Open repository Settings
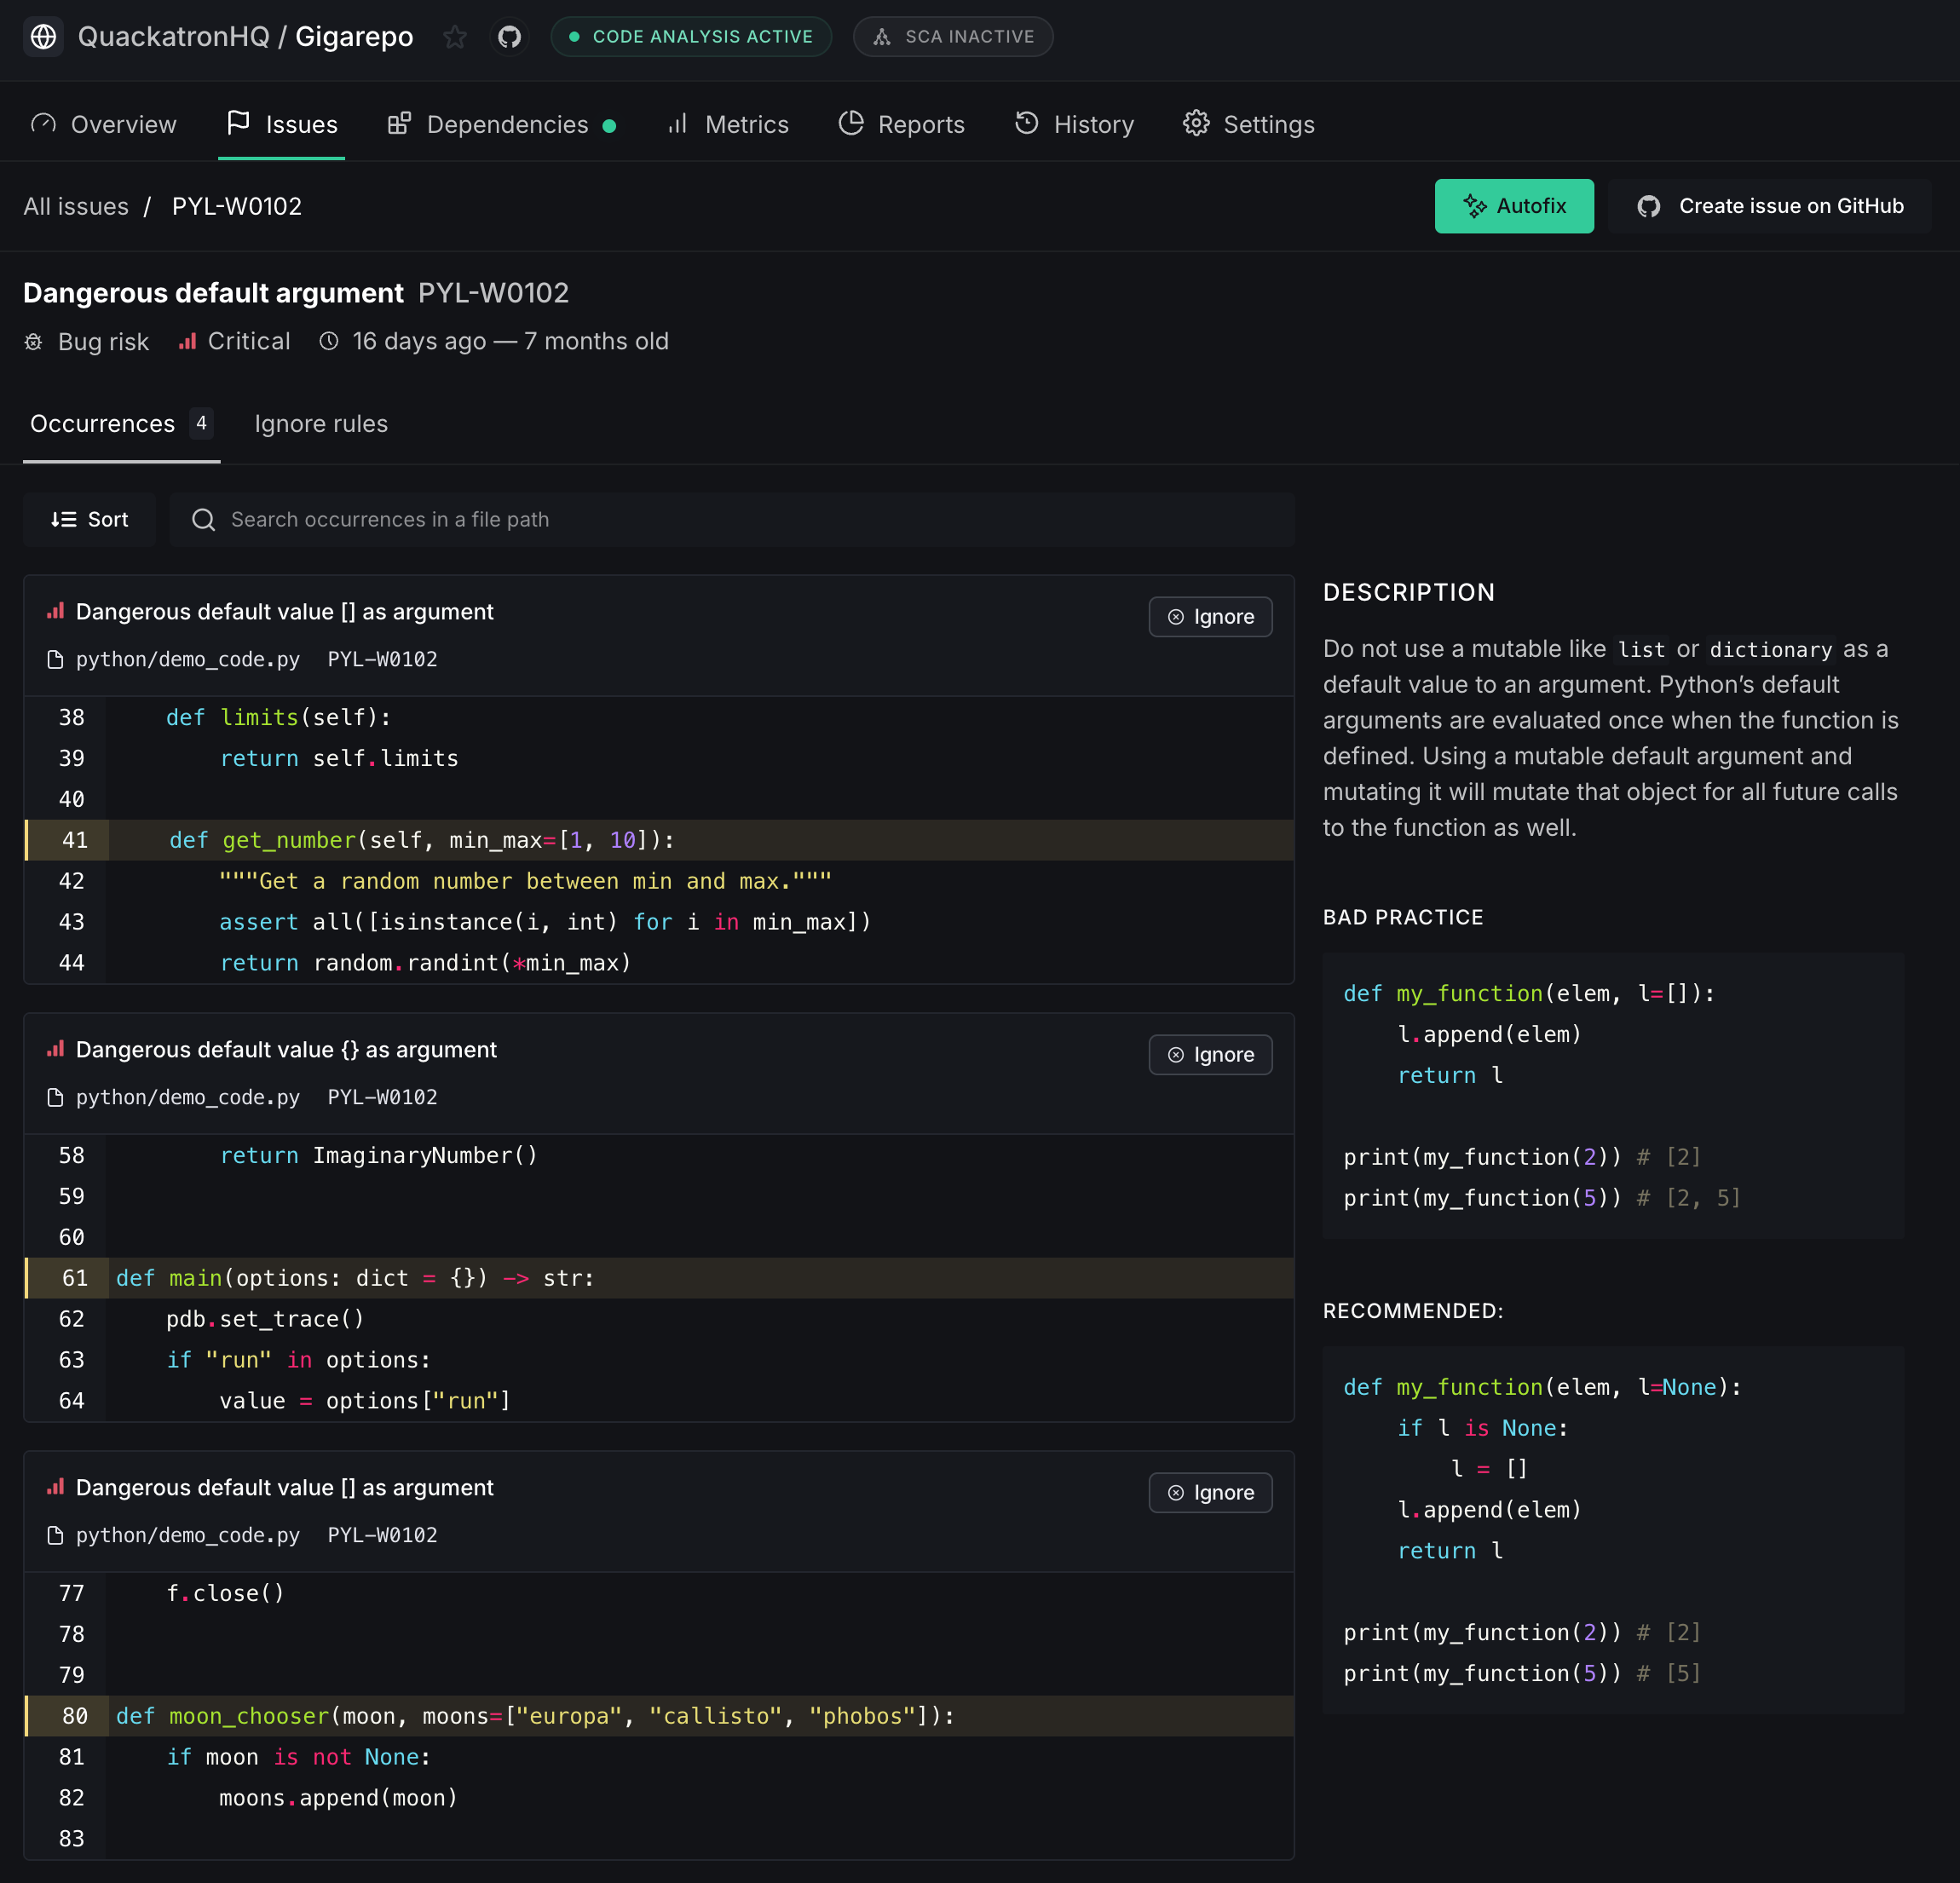 [x=1249, y=124]
